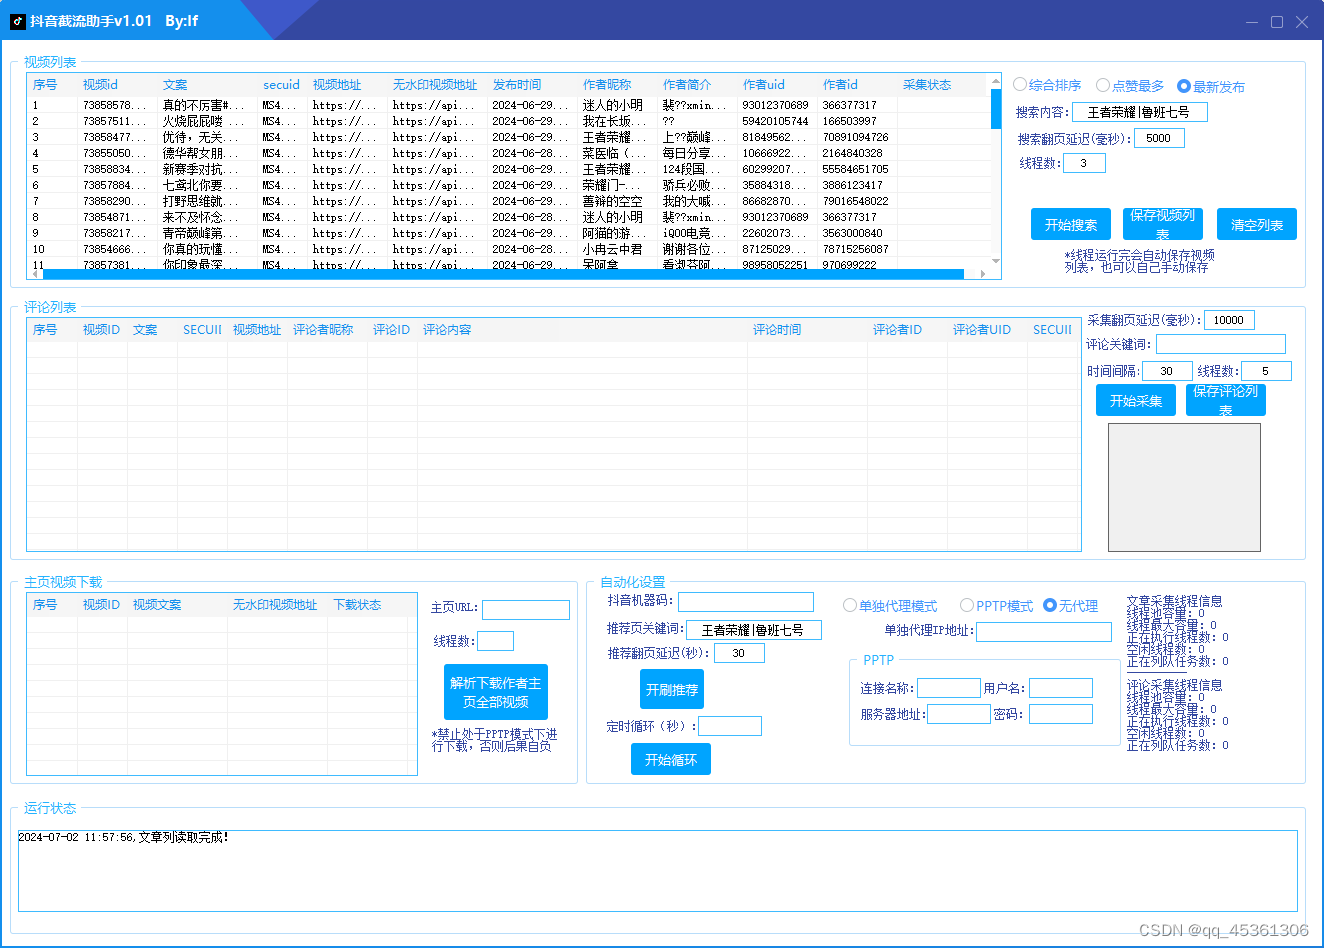Click the 推荐页关键词 input field
1324x948 pixels.
pos(754,630)
